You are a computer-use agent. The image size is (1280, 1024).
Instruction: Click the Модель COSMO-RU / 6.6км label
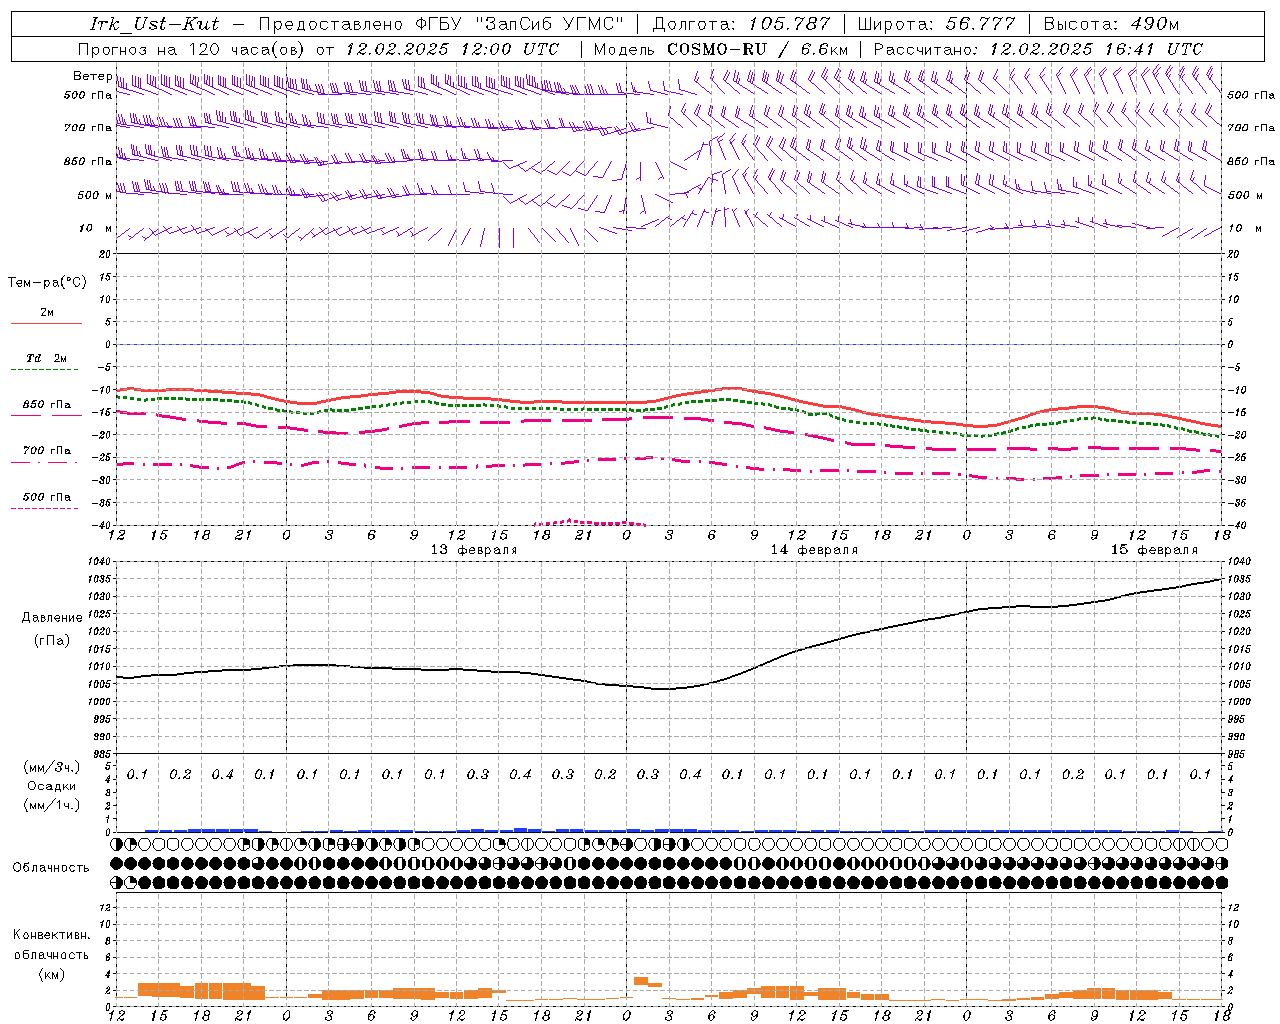[721, 49]
